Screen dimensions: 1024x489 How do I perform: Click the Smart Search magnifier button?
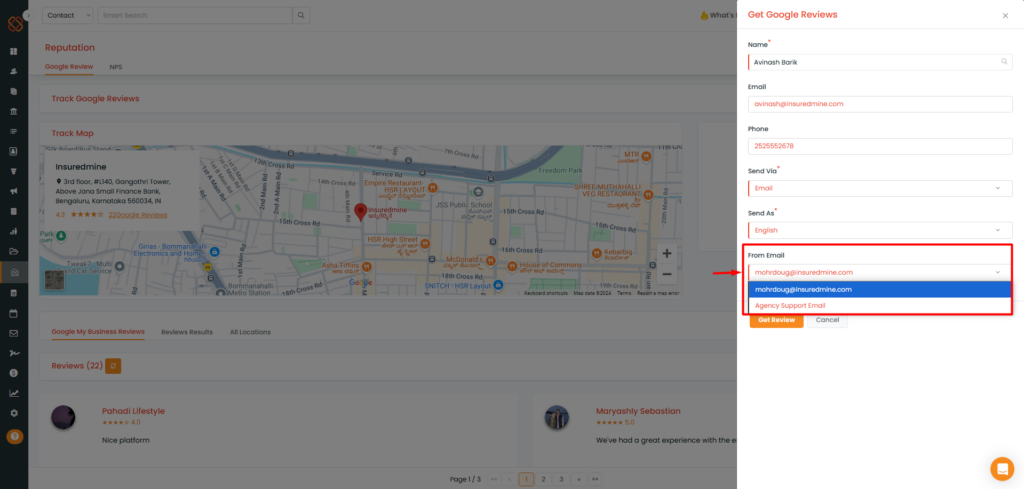pos(301,15)
